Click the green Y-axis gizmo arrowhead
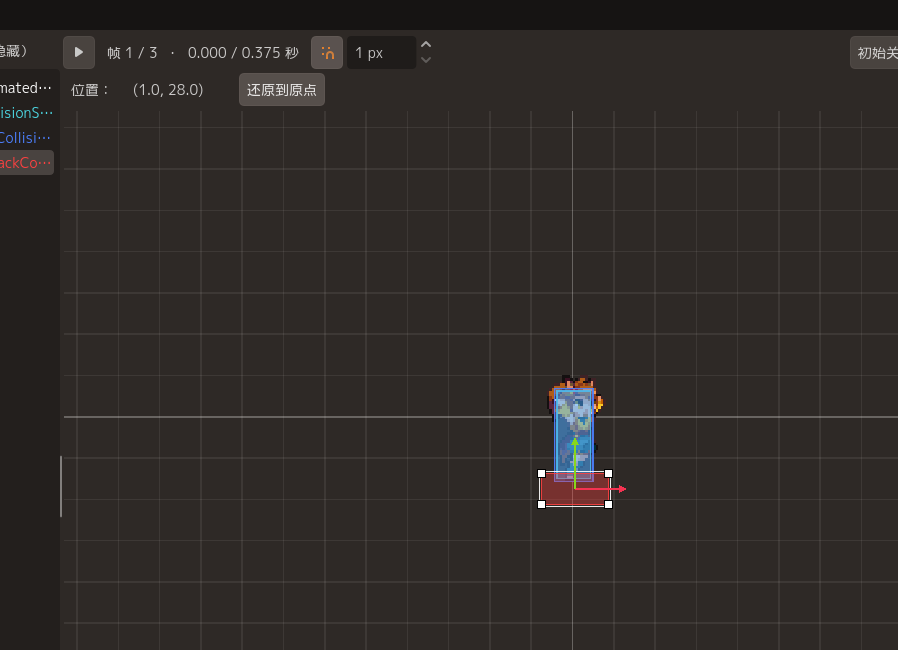This screenshot has height=650, width=898. pyautogui.click(x=575, y=442)
